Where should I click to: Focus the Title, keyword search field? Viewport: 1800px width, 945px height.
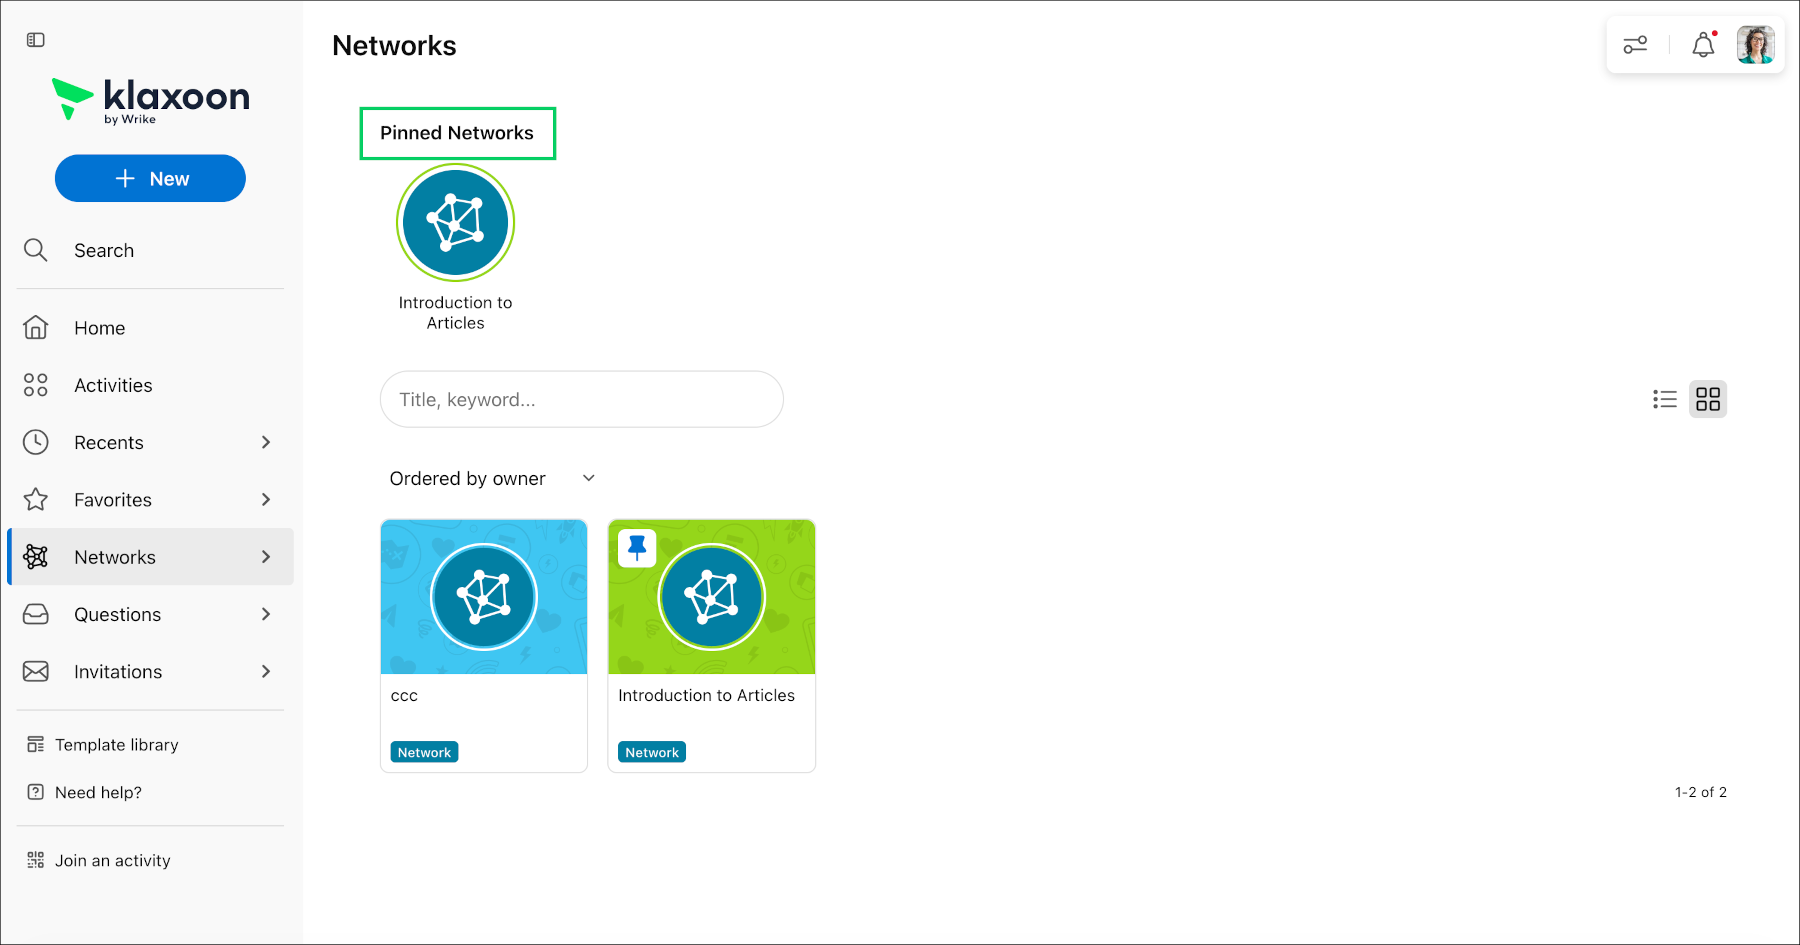582,399
